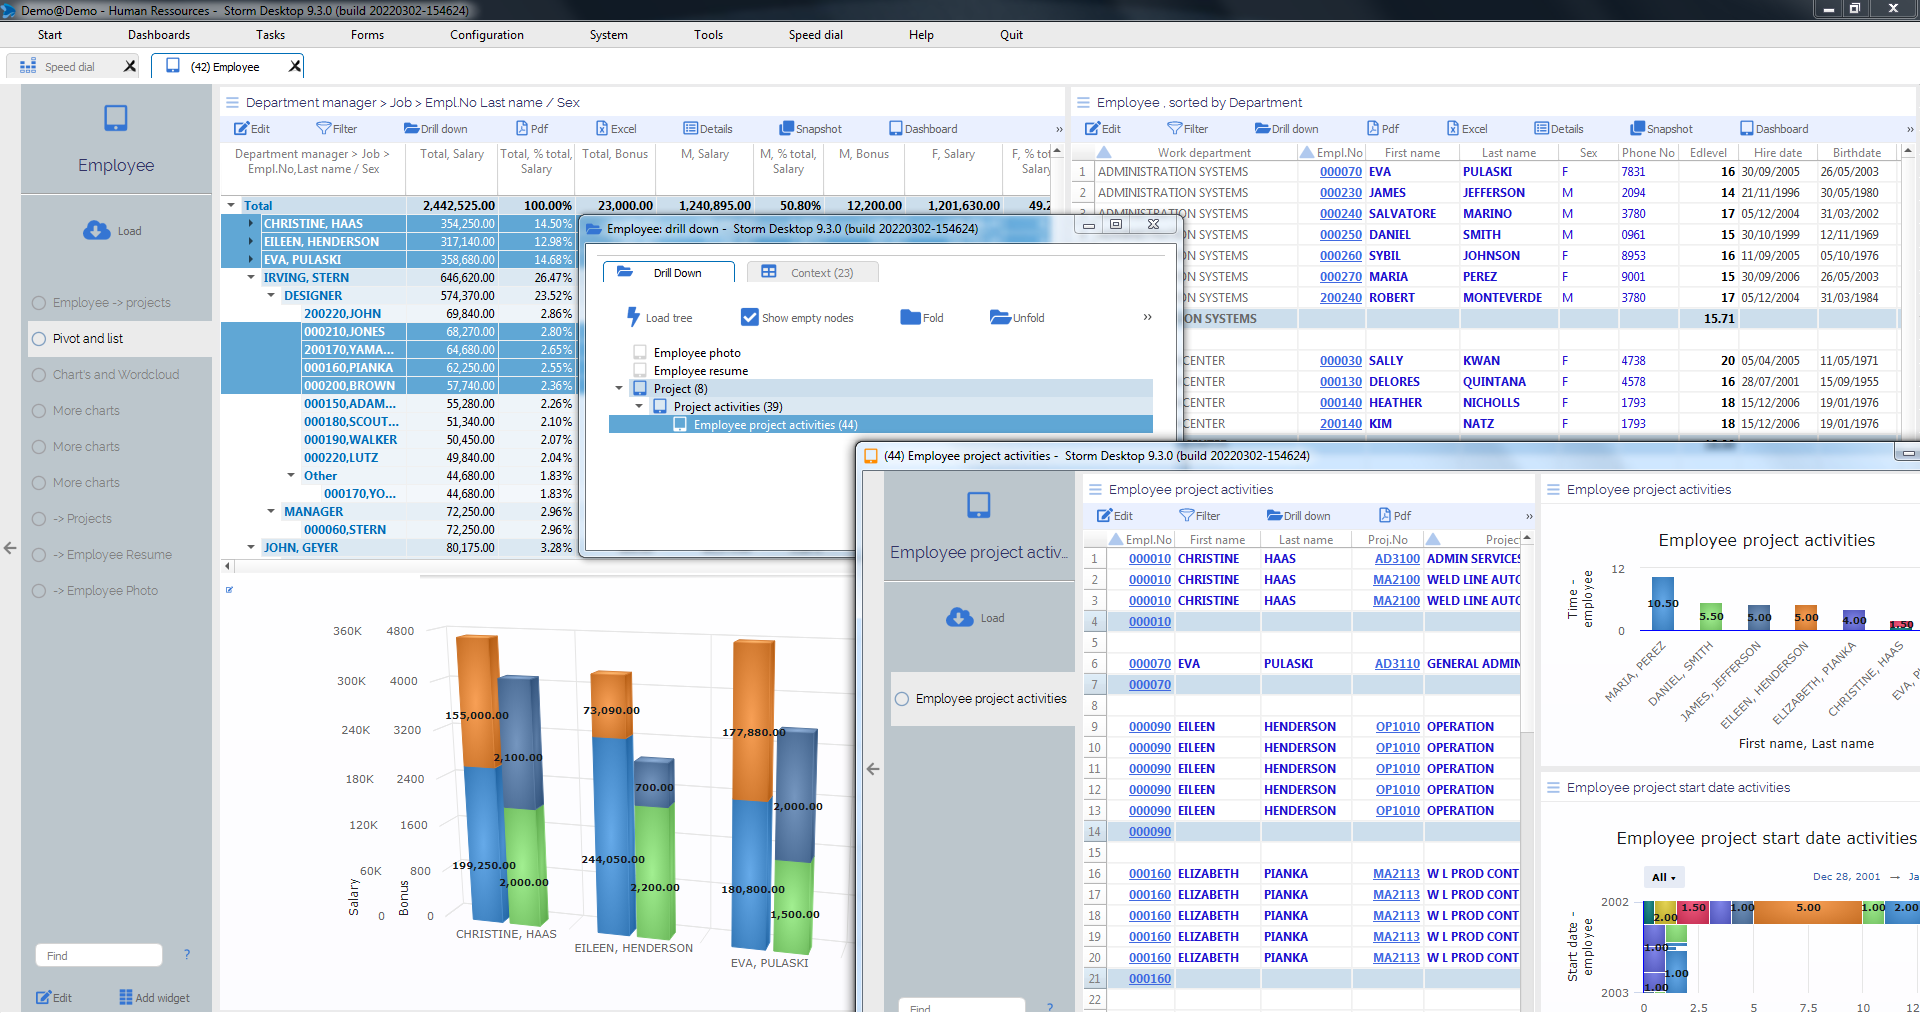Take Snapshot of Department manager pivot
Viewport: 1920px width, 1014px height.
click(810, 129)
